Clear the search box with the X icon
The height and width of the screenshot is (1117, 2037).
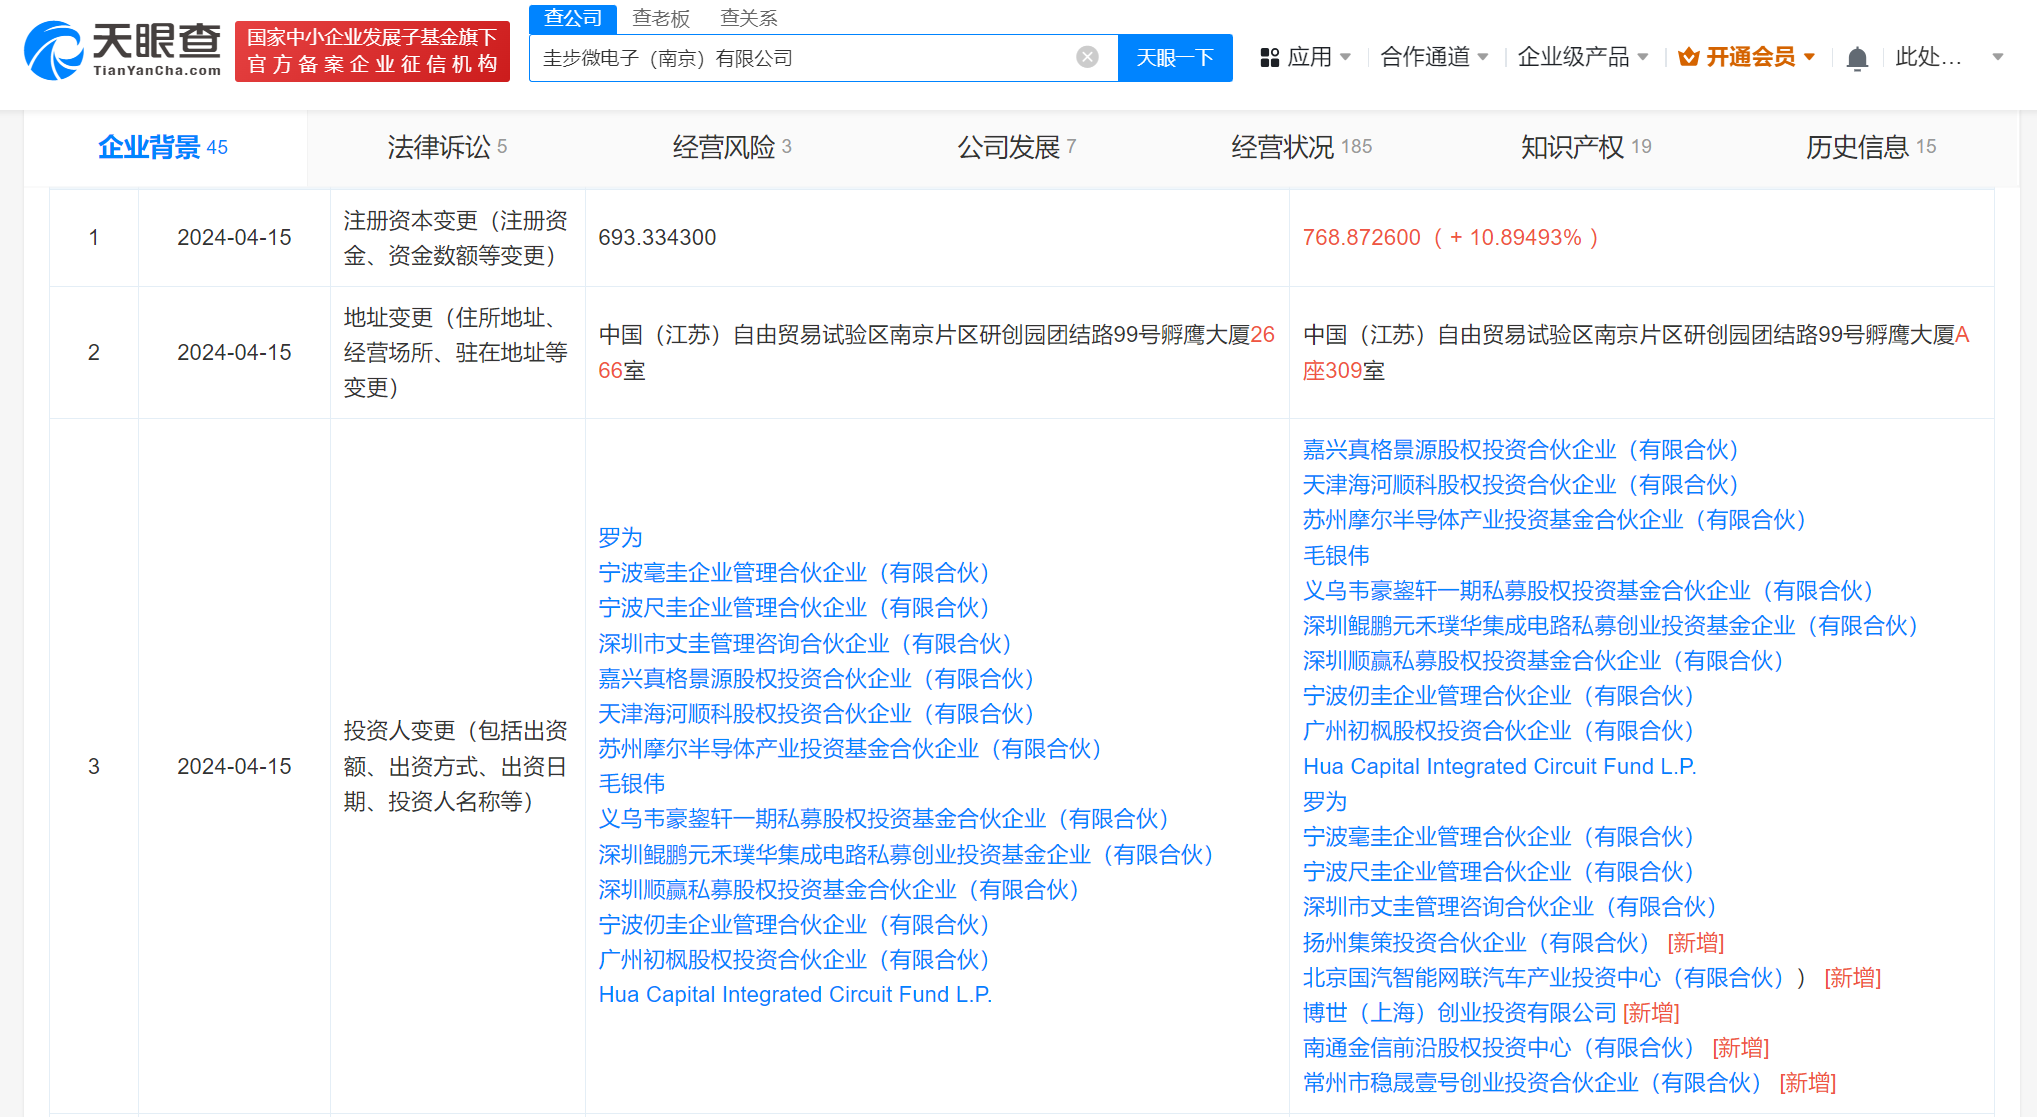(x=1087, y=57)
